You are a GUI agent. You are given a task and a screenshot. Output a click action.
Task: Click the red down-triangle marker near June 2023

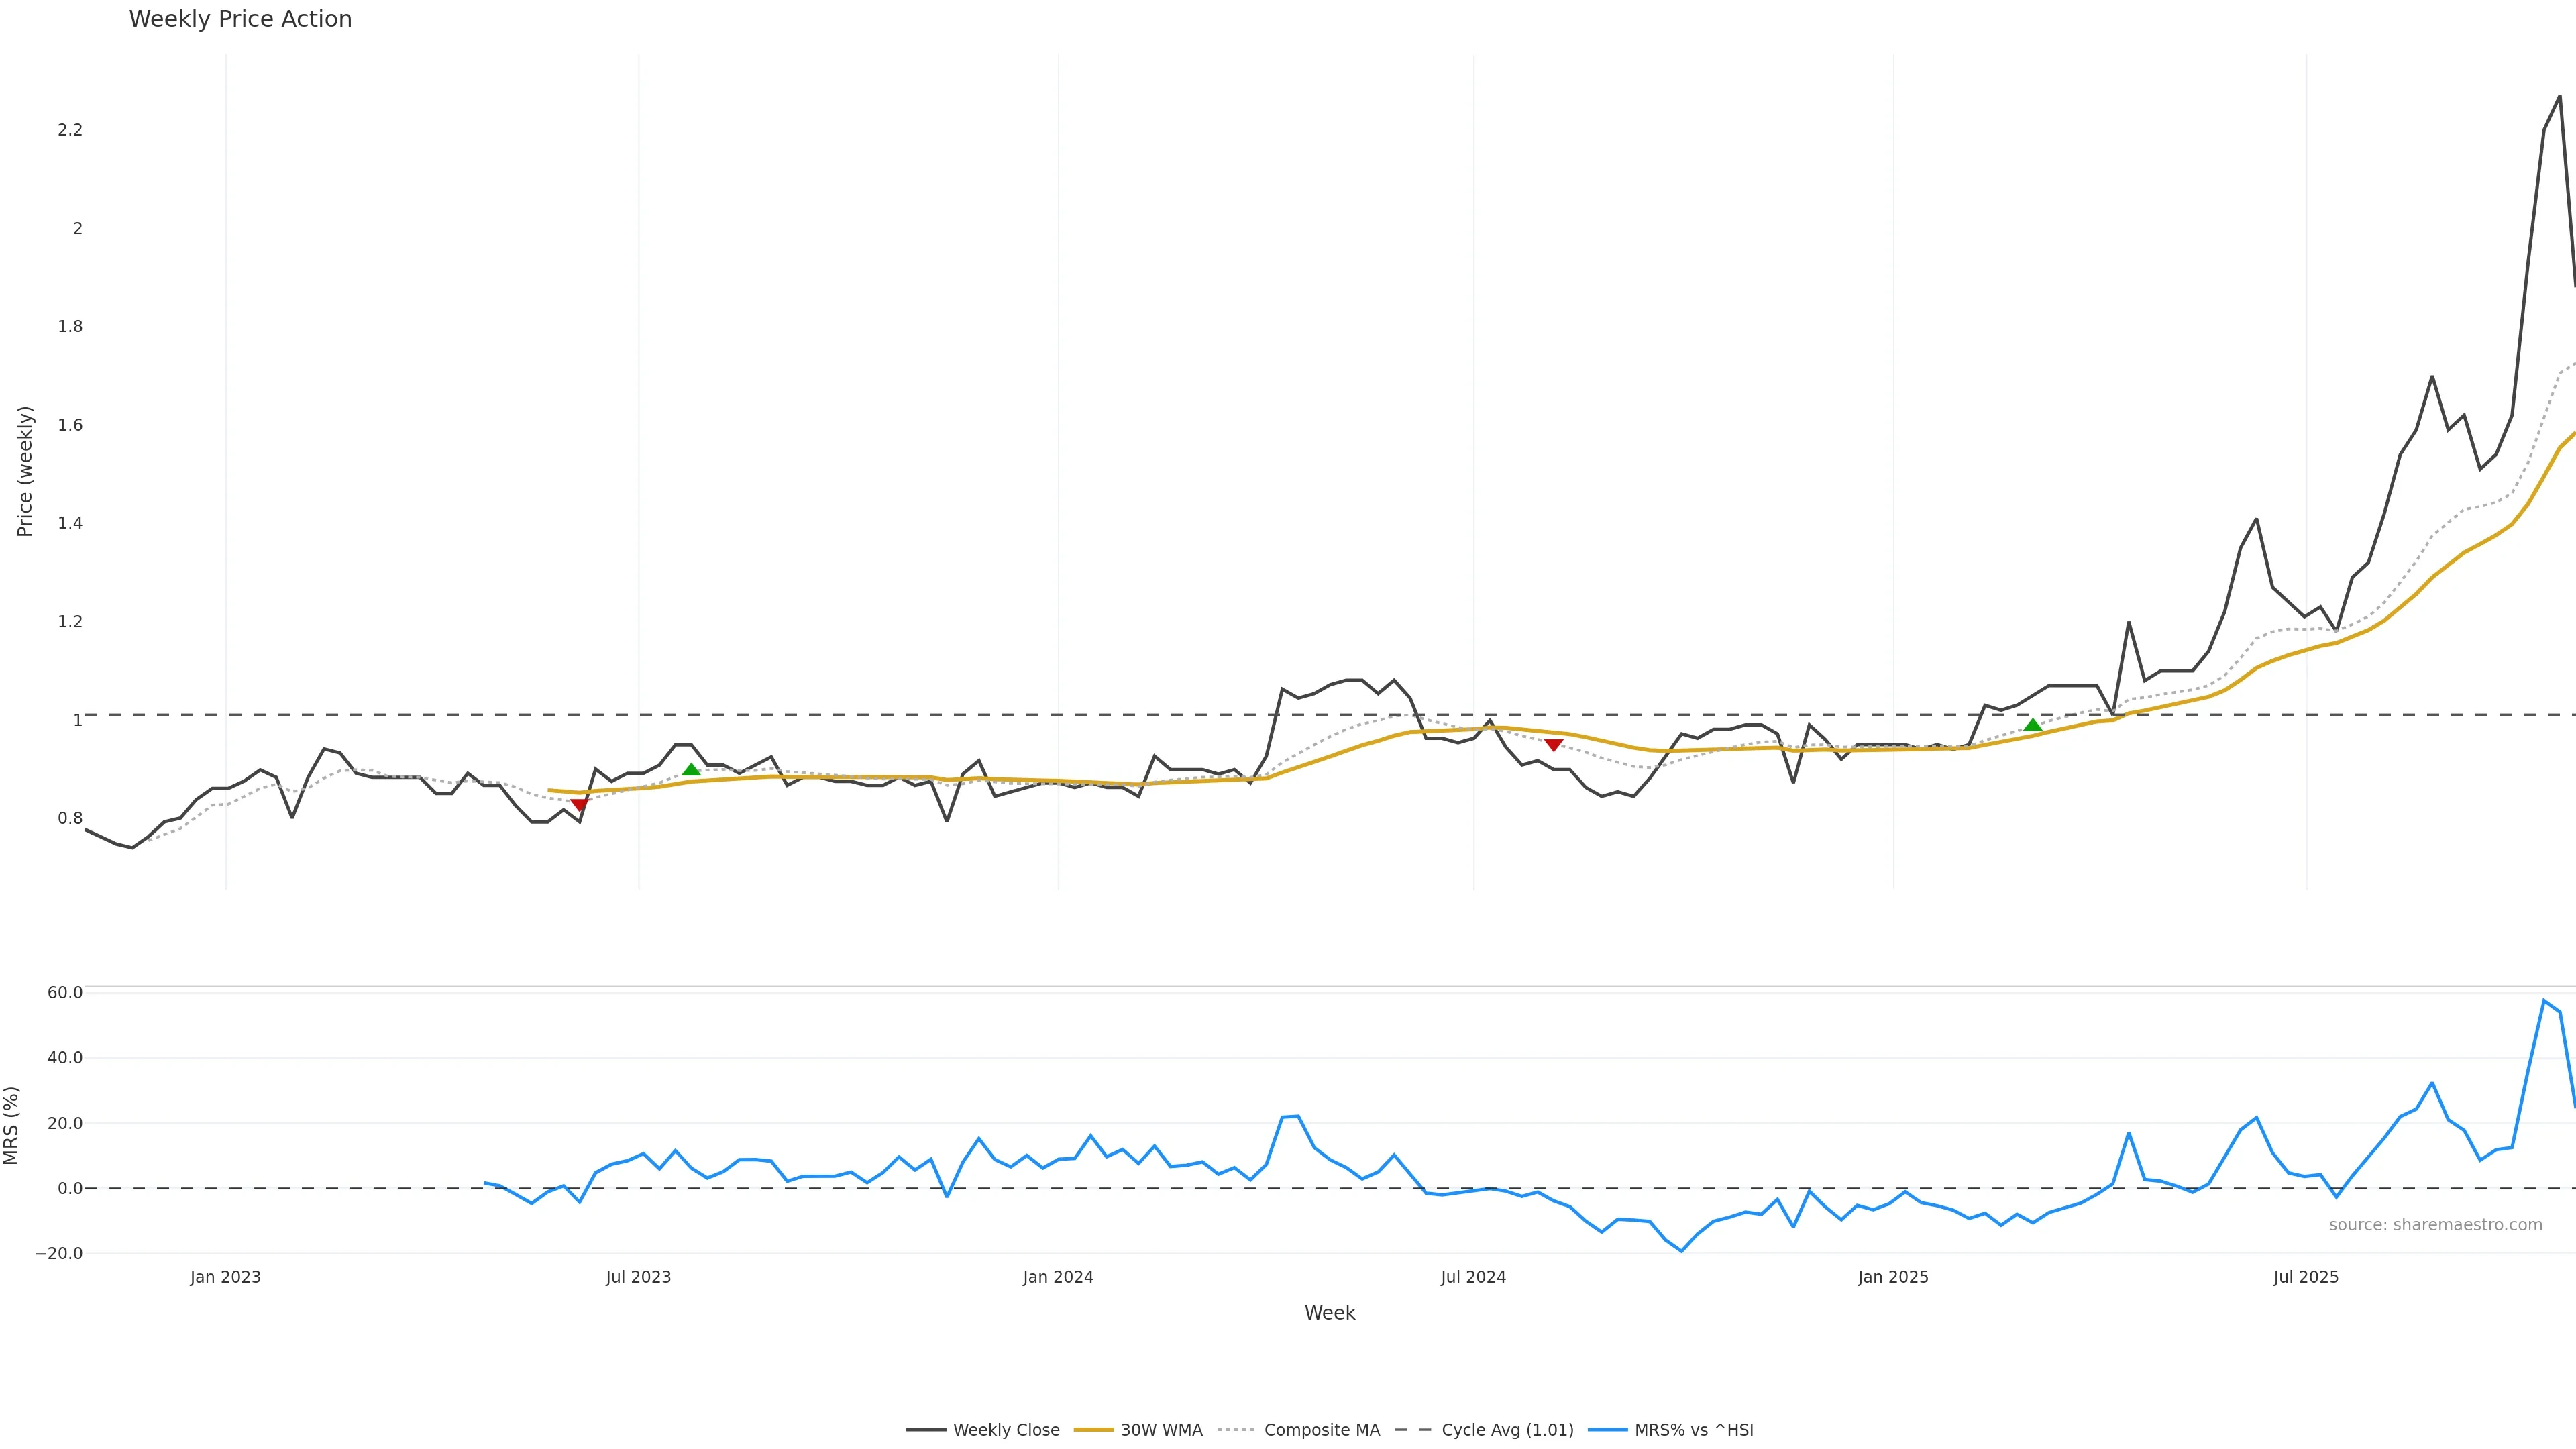tap(579, 805)
